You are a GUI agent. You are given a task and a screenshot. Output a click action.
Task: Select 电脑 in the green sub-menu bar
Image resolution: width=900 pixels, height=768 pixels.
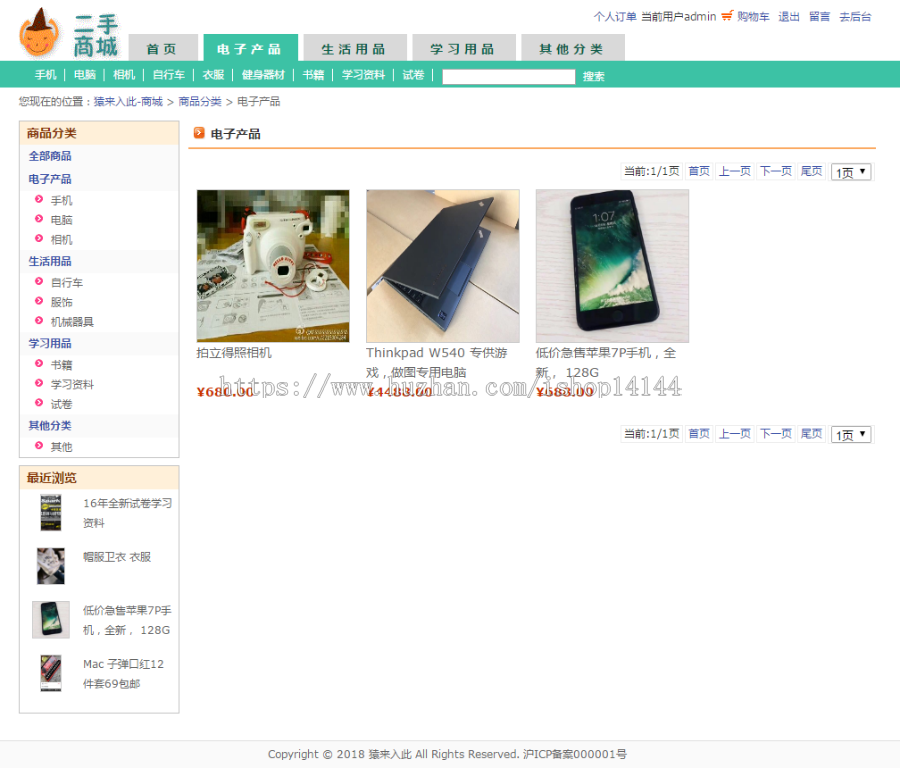[85, 75]
